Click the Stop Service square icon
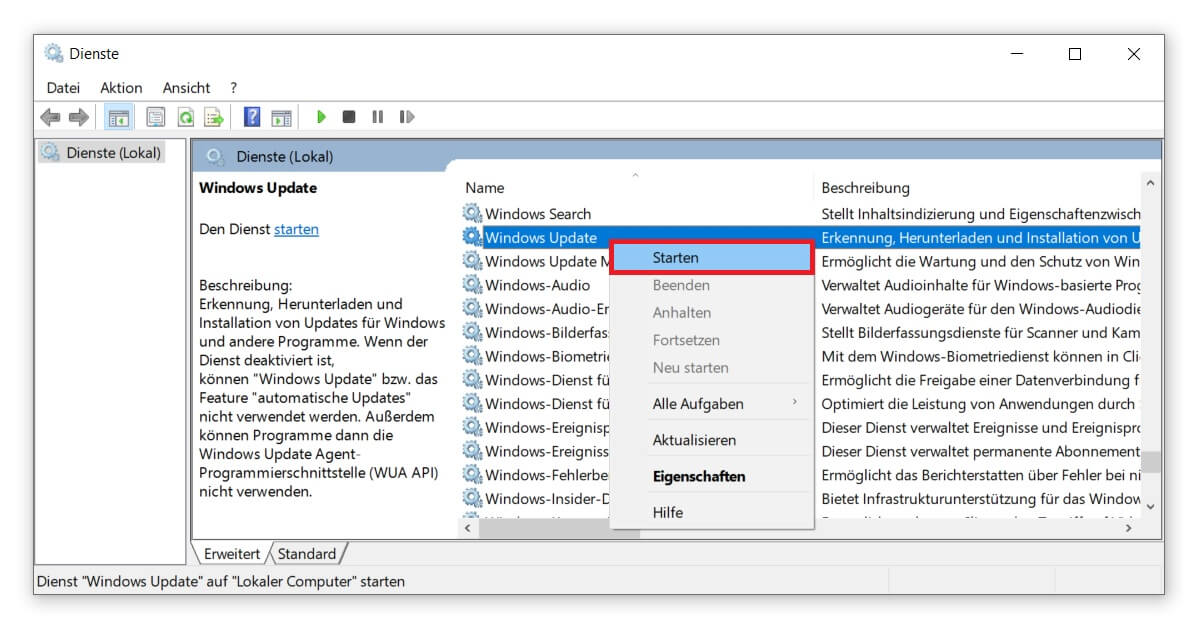 (349, 117)
